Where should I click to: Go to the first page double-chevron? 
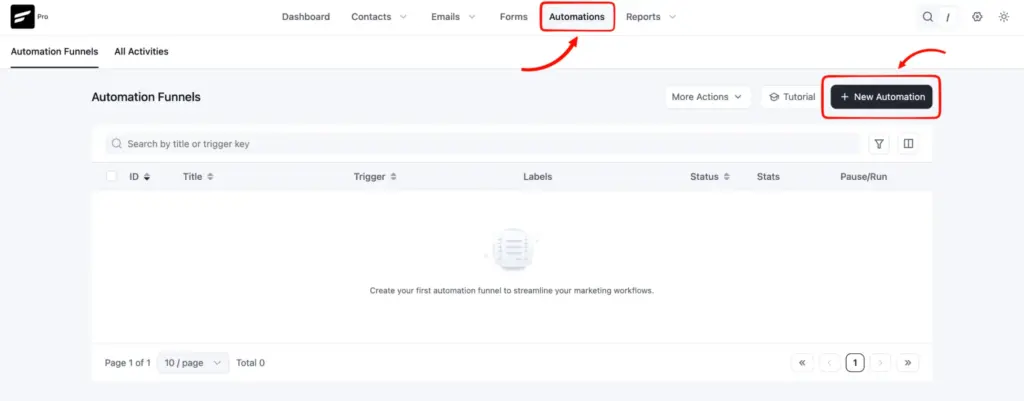tap(802, 362)
